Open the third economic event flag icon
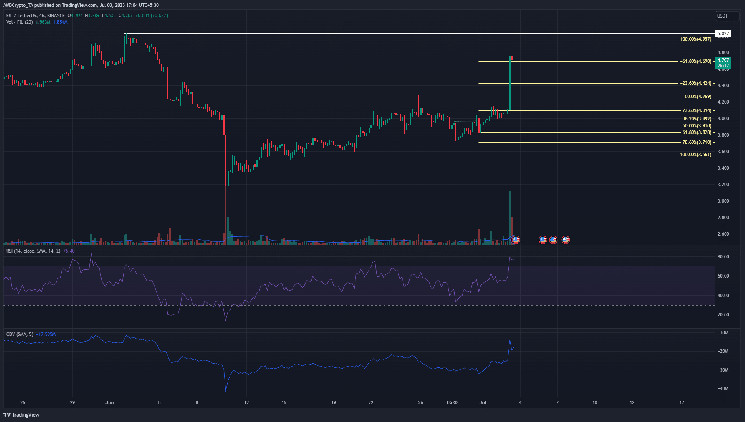 click(553, 240)
